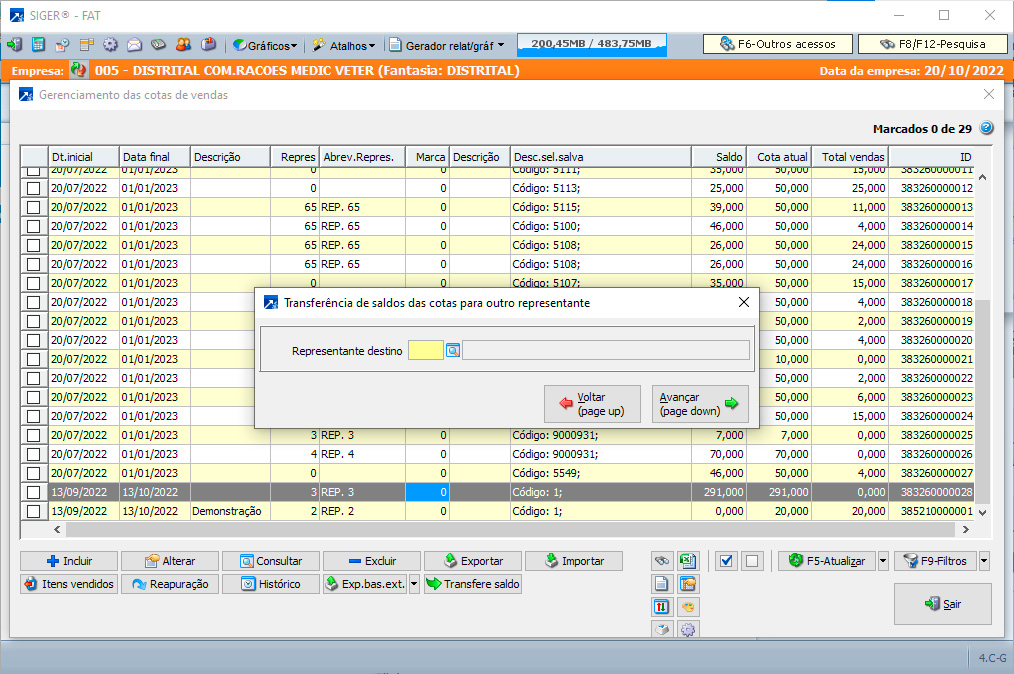Check the Demonstração row checkbox
This screenshot has width=1014, height=674.
tap(35, 511)
